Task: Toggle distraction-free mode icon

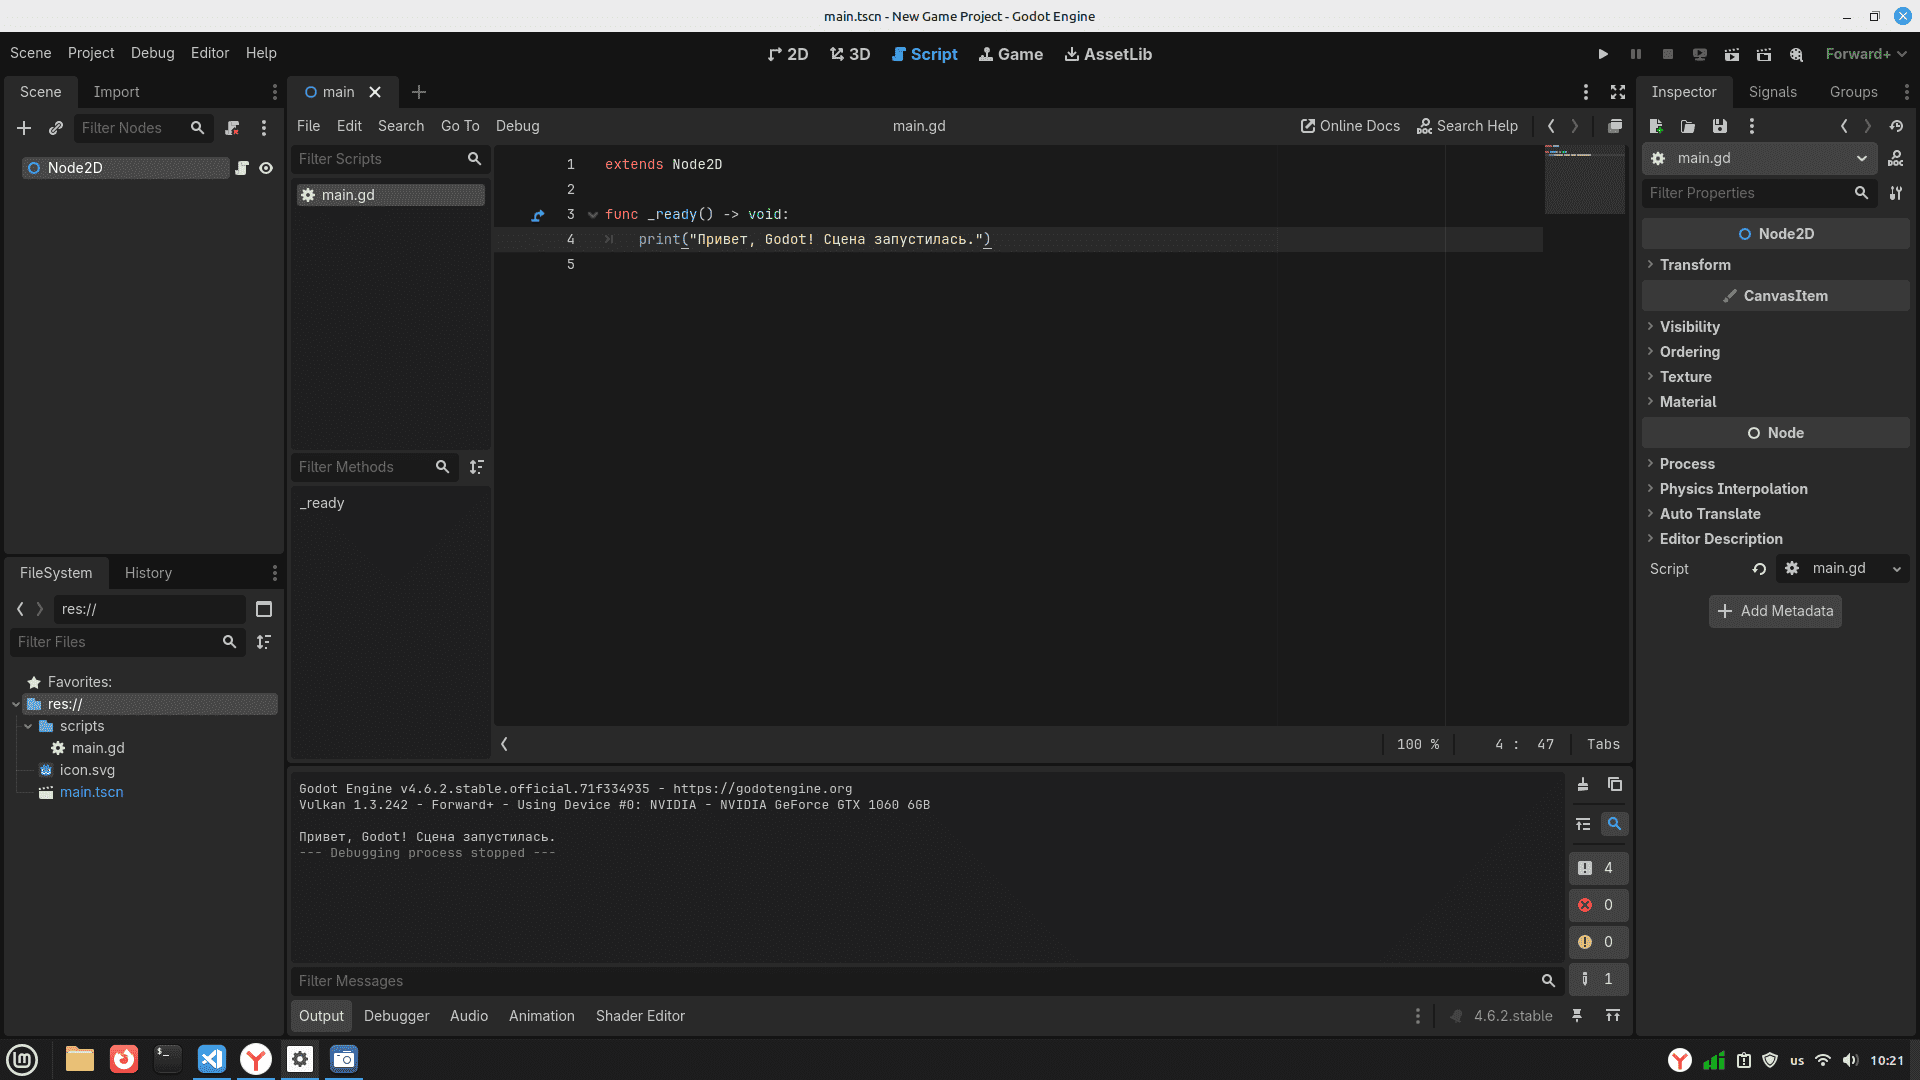Action: tap(1618, 92)
